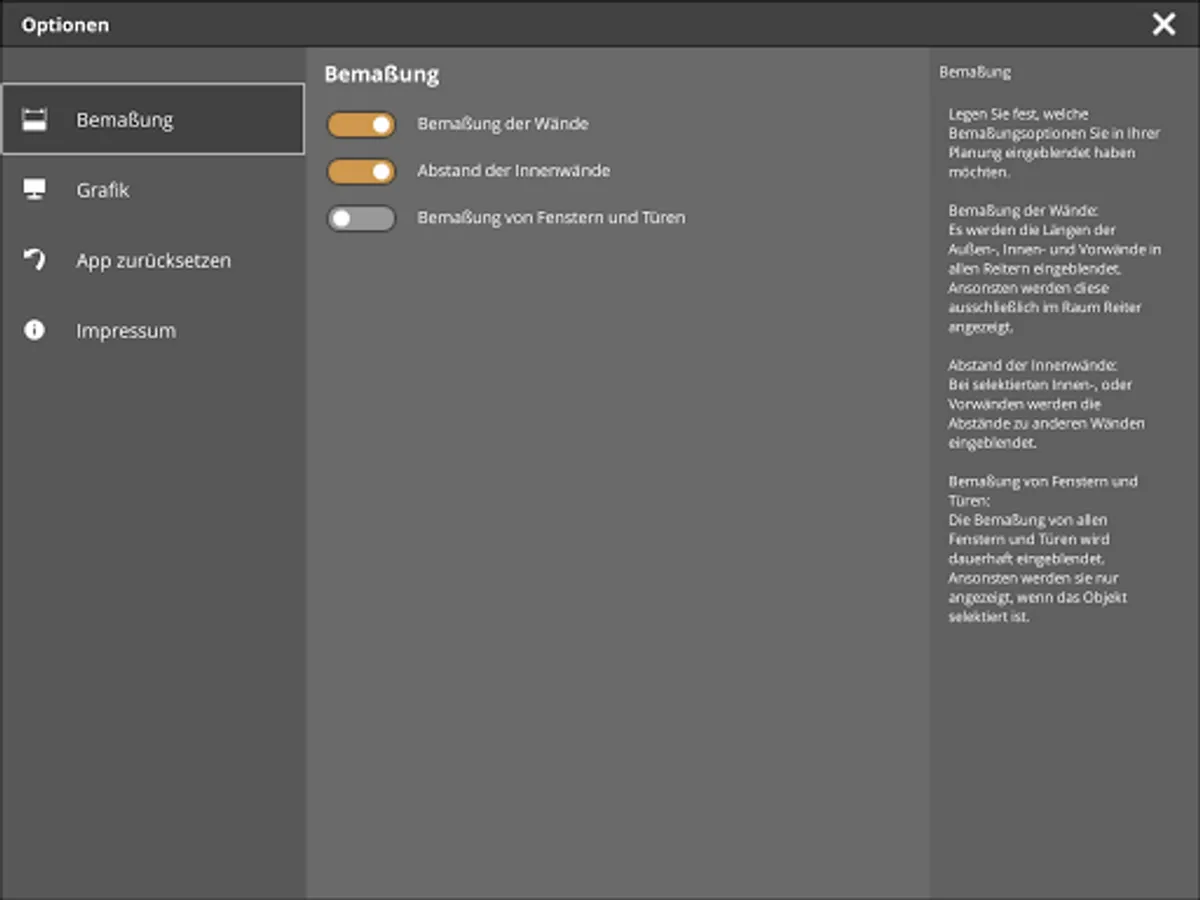The height and width of the screenshot is (900, 1200).
Task: Click the Impressum info circle icon
Action: point(35,330)
